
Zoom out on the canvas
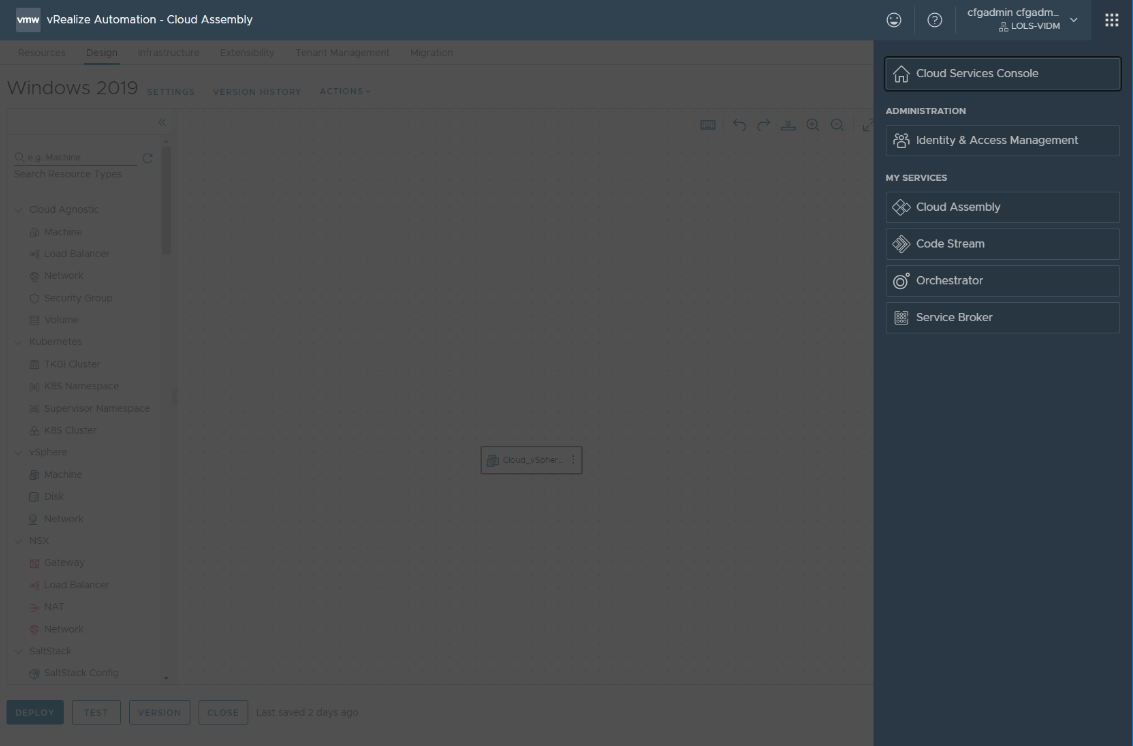pyautogui.click(x=837, y=125)
